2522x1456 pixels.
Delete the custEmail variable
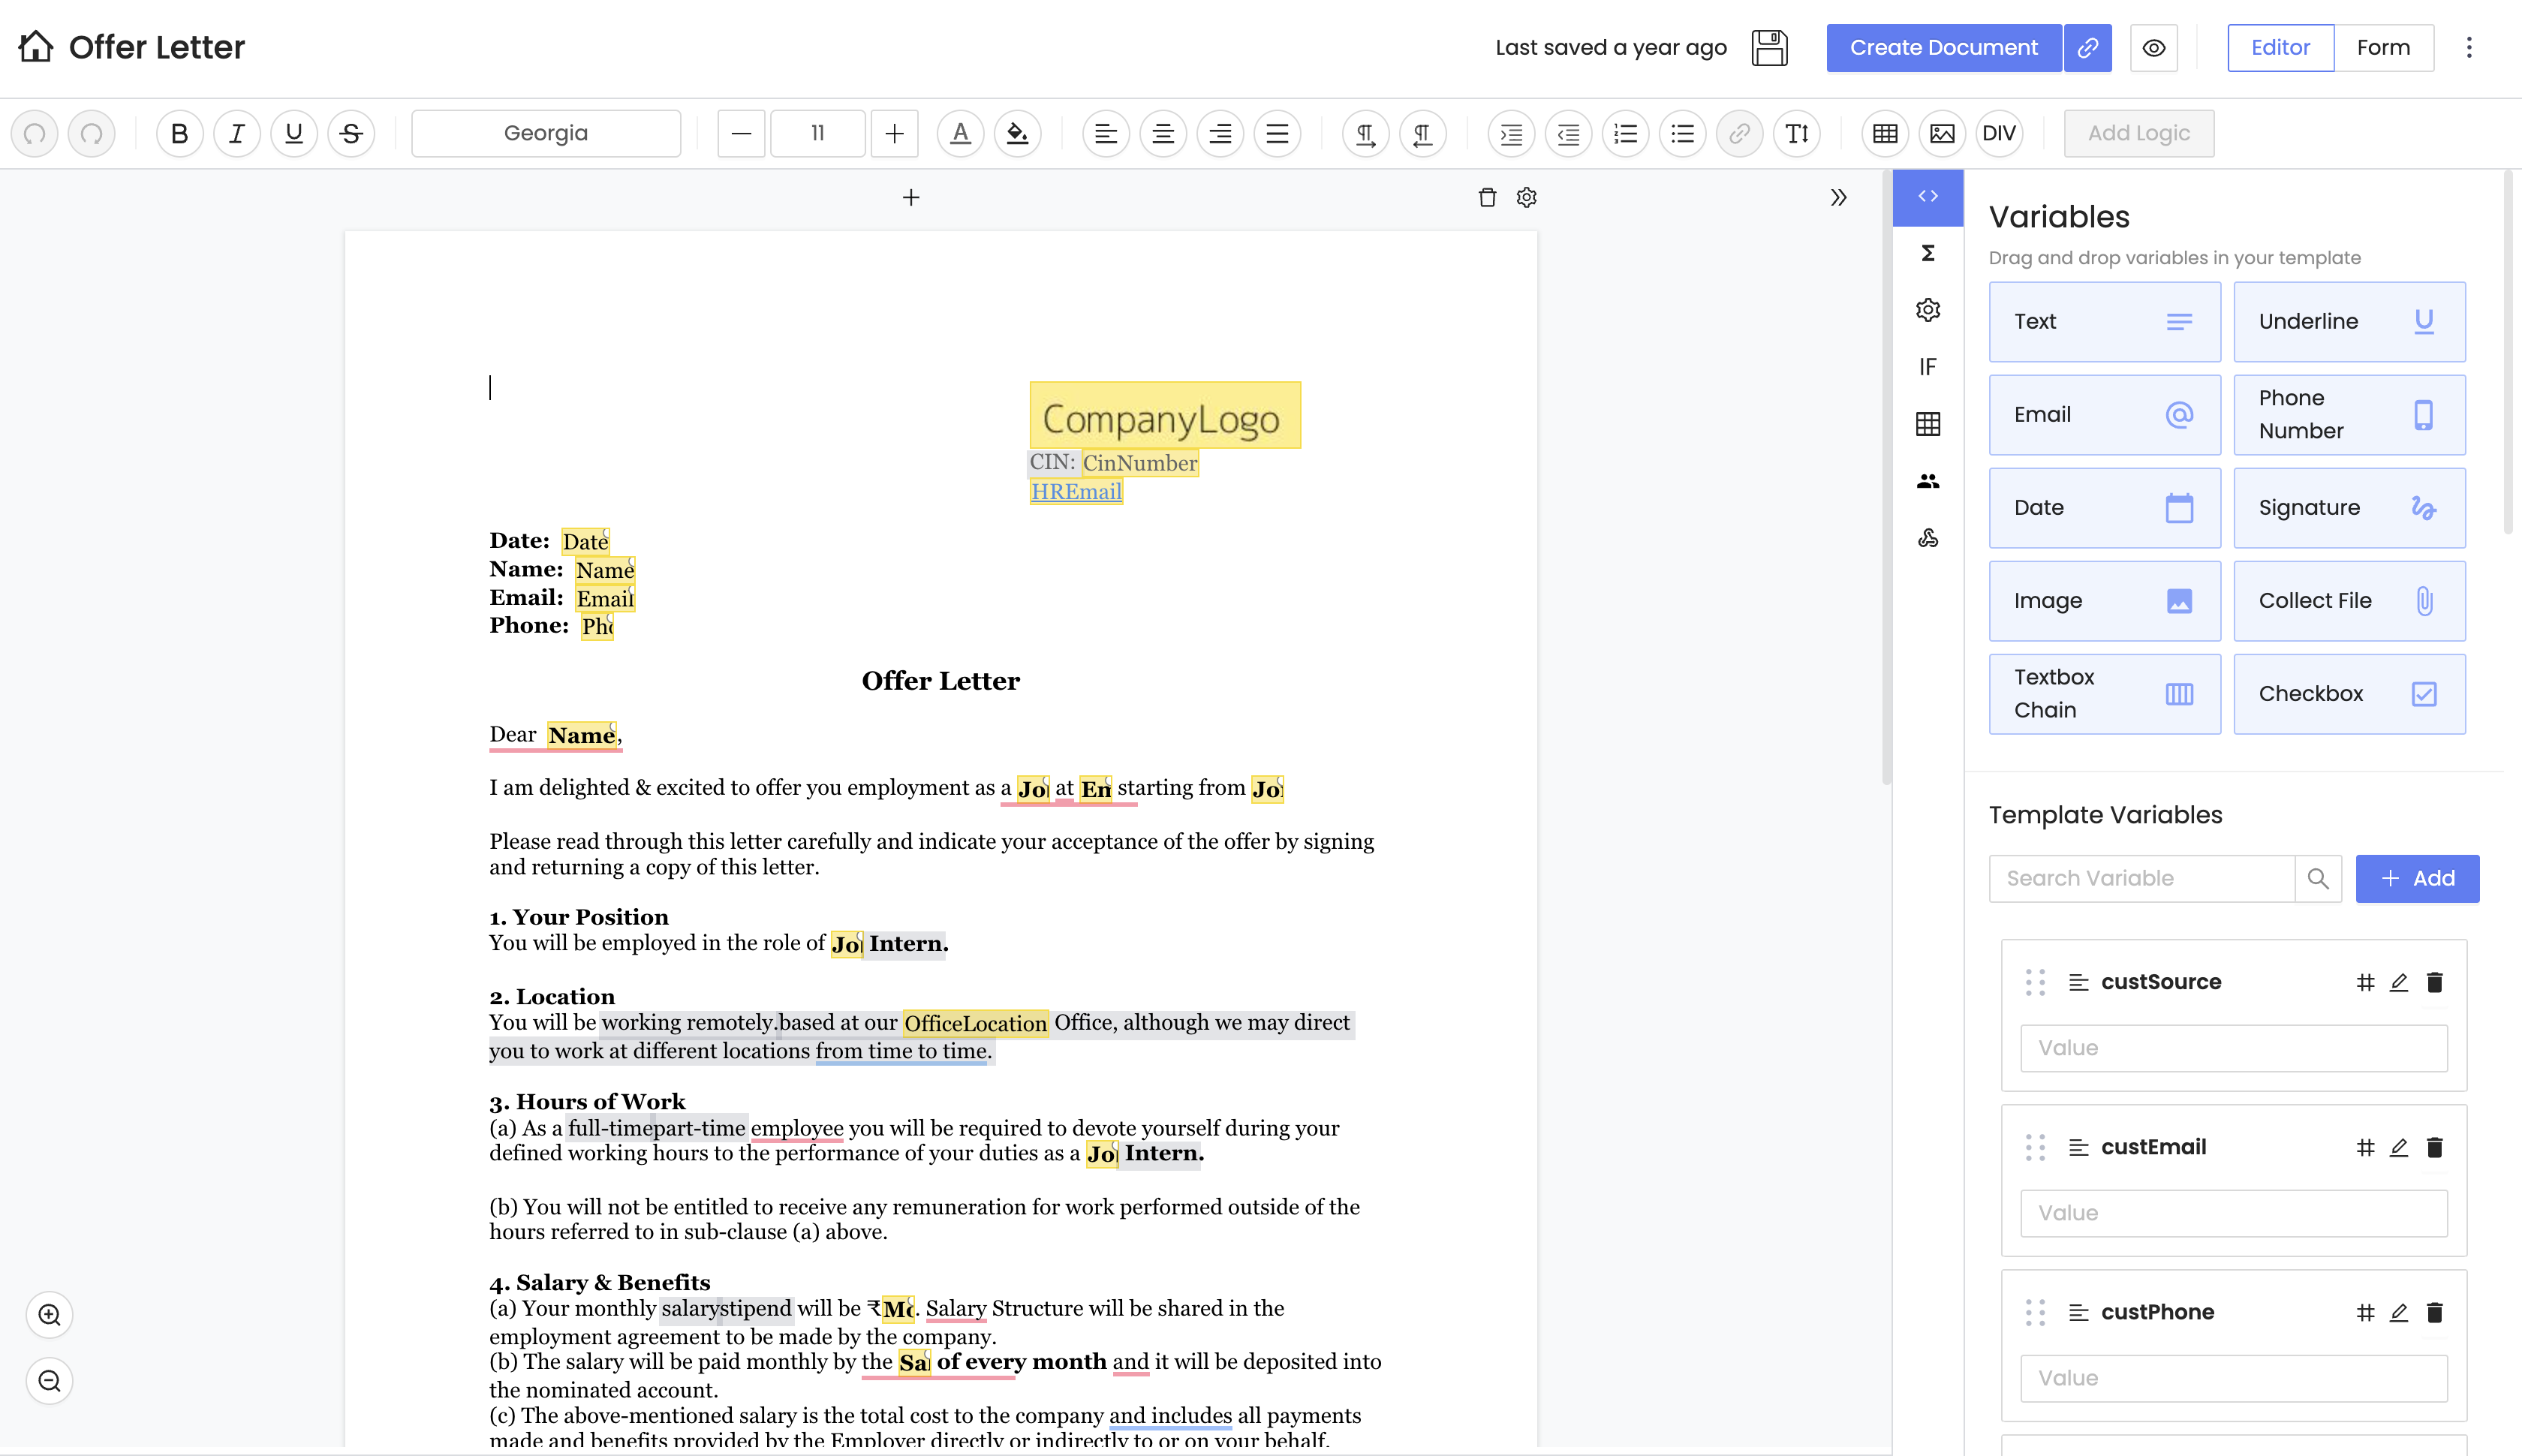(x=2435, y=1147)
